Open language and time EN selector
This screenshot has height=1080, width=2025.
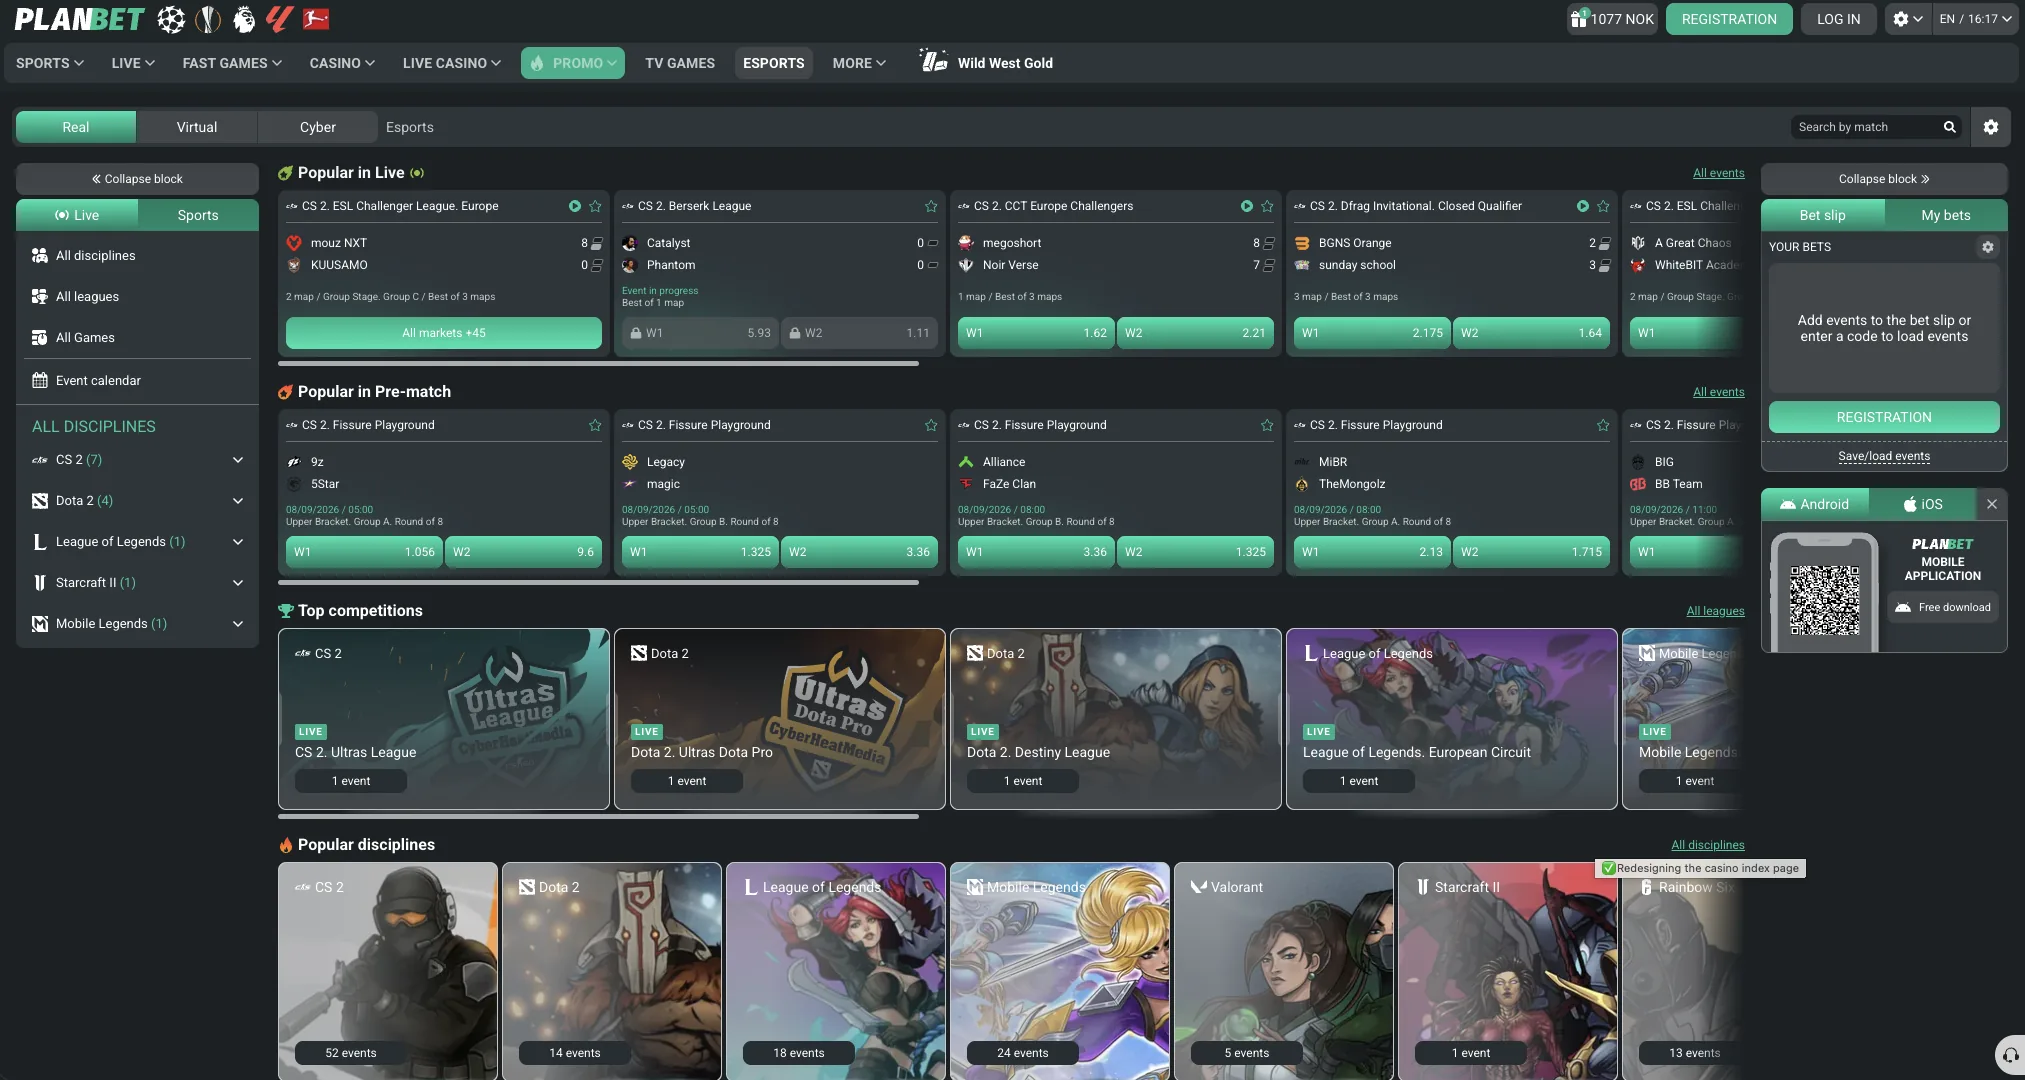(1975, 19)
